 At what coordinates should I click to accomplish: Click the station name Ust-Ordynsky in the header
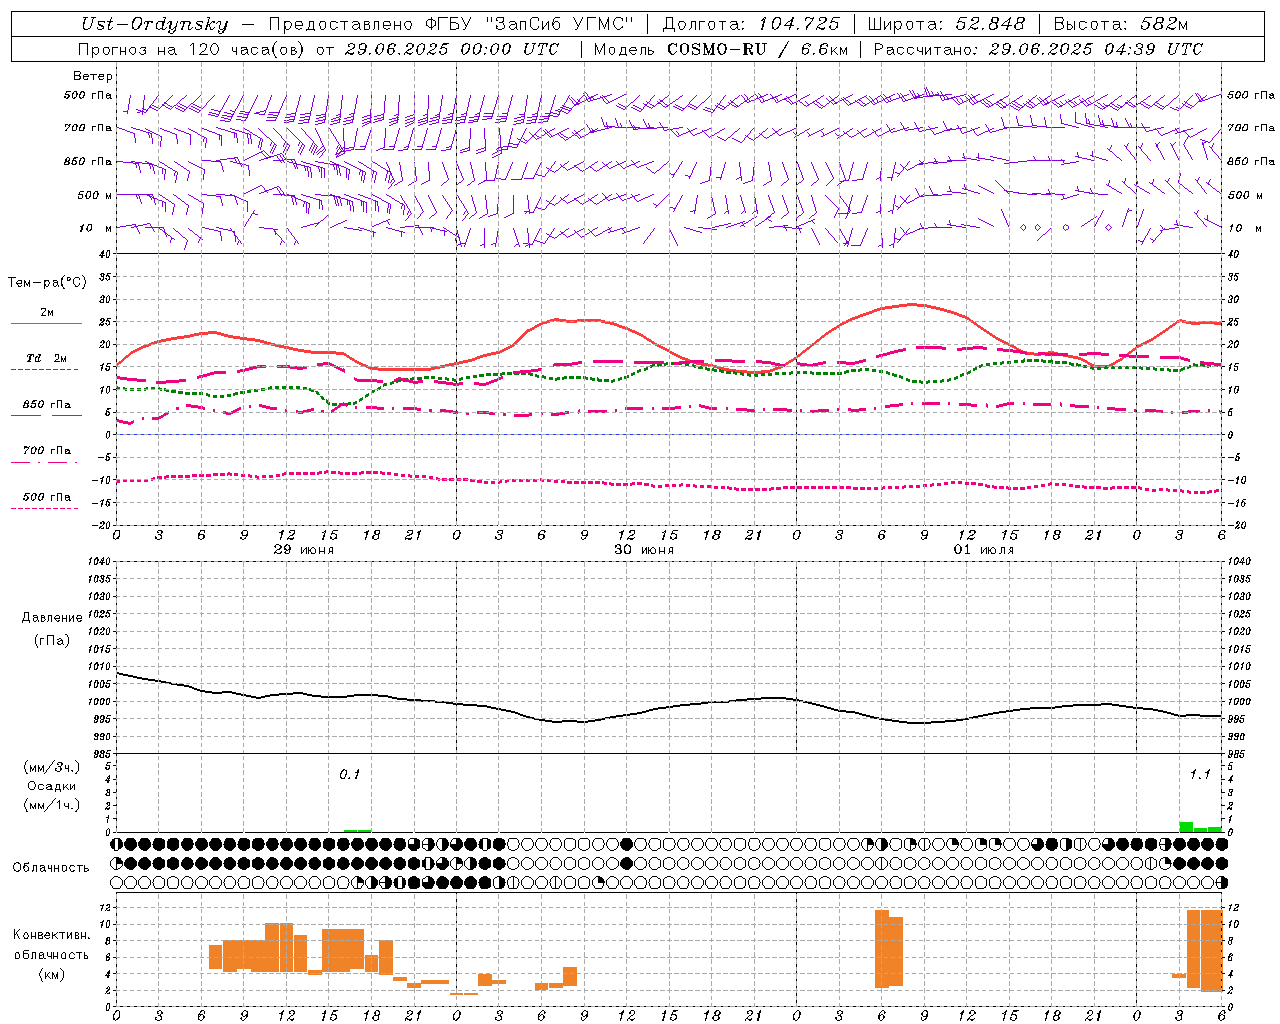[x=154, y=25]
